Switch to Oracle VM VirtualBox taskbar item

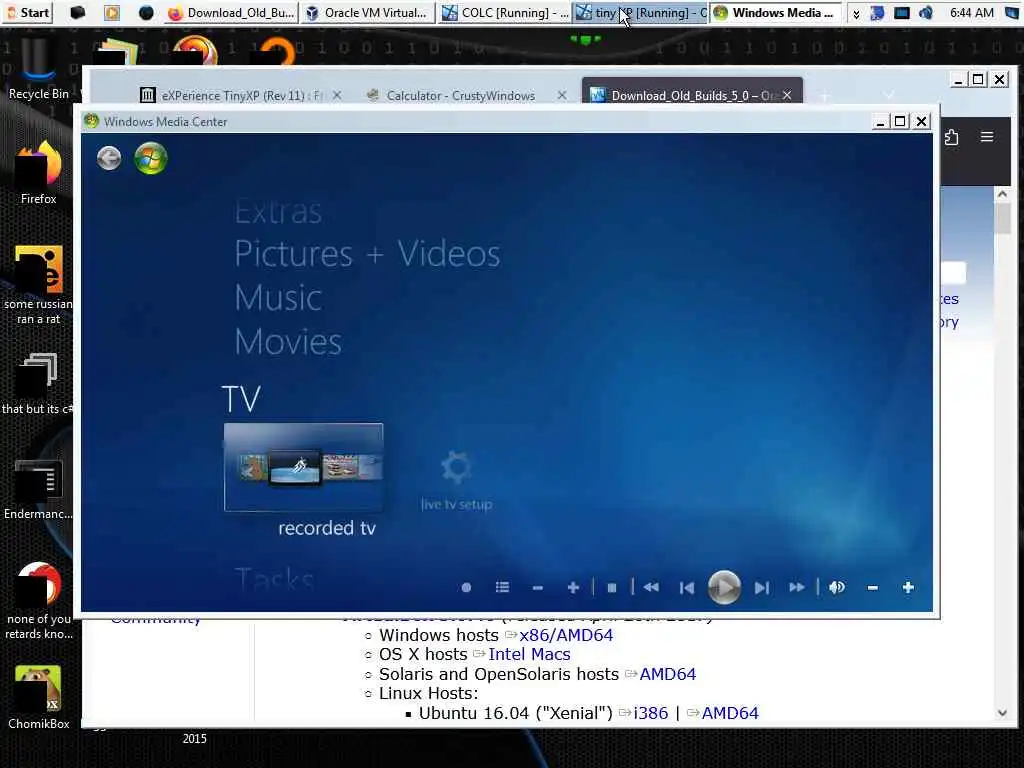tap(368, 12)
